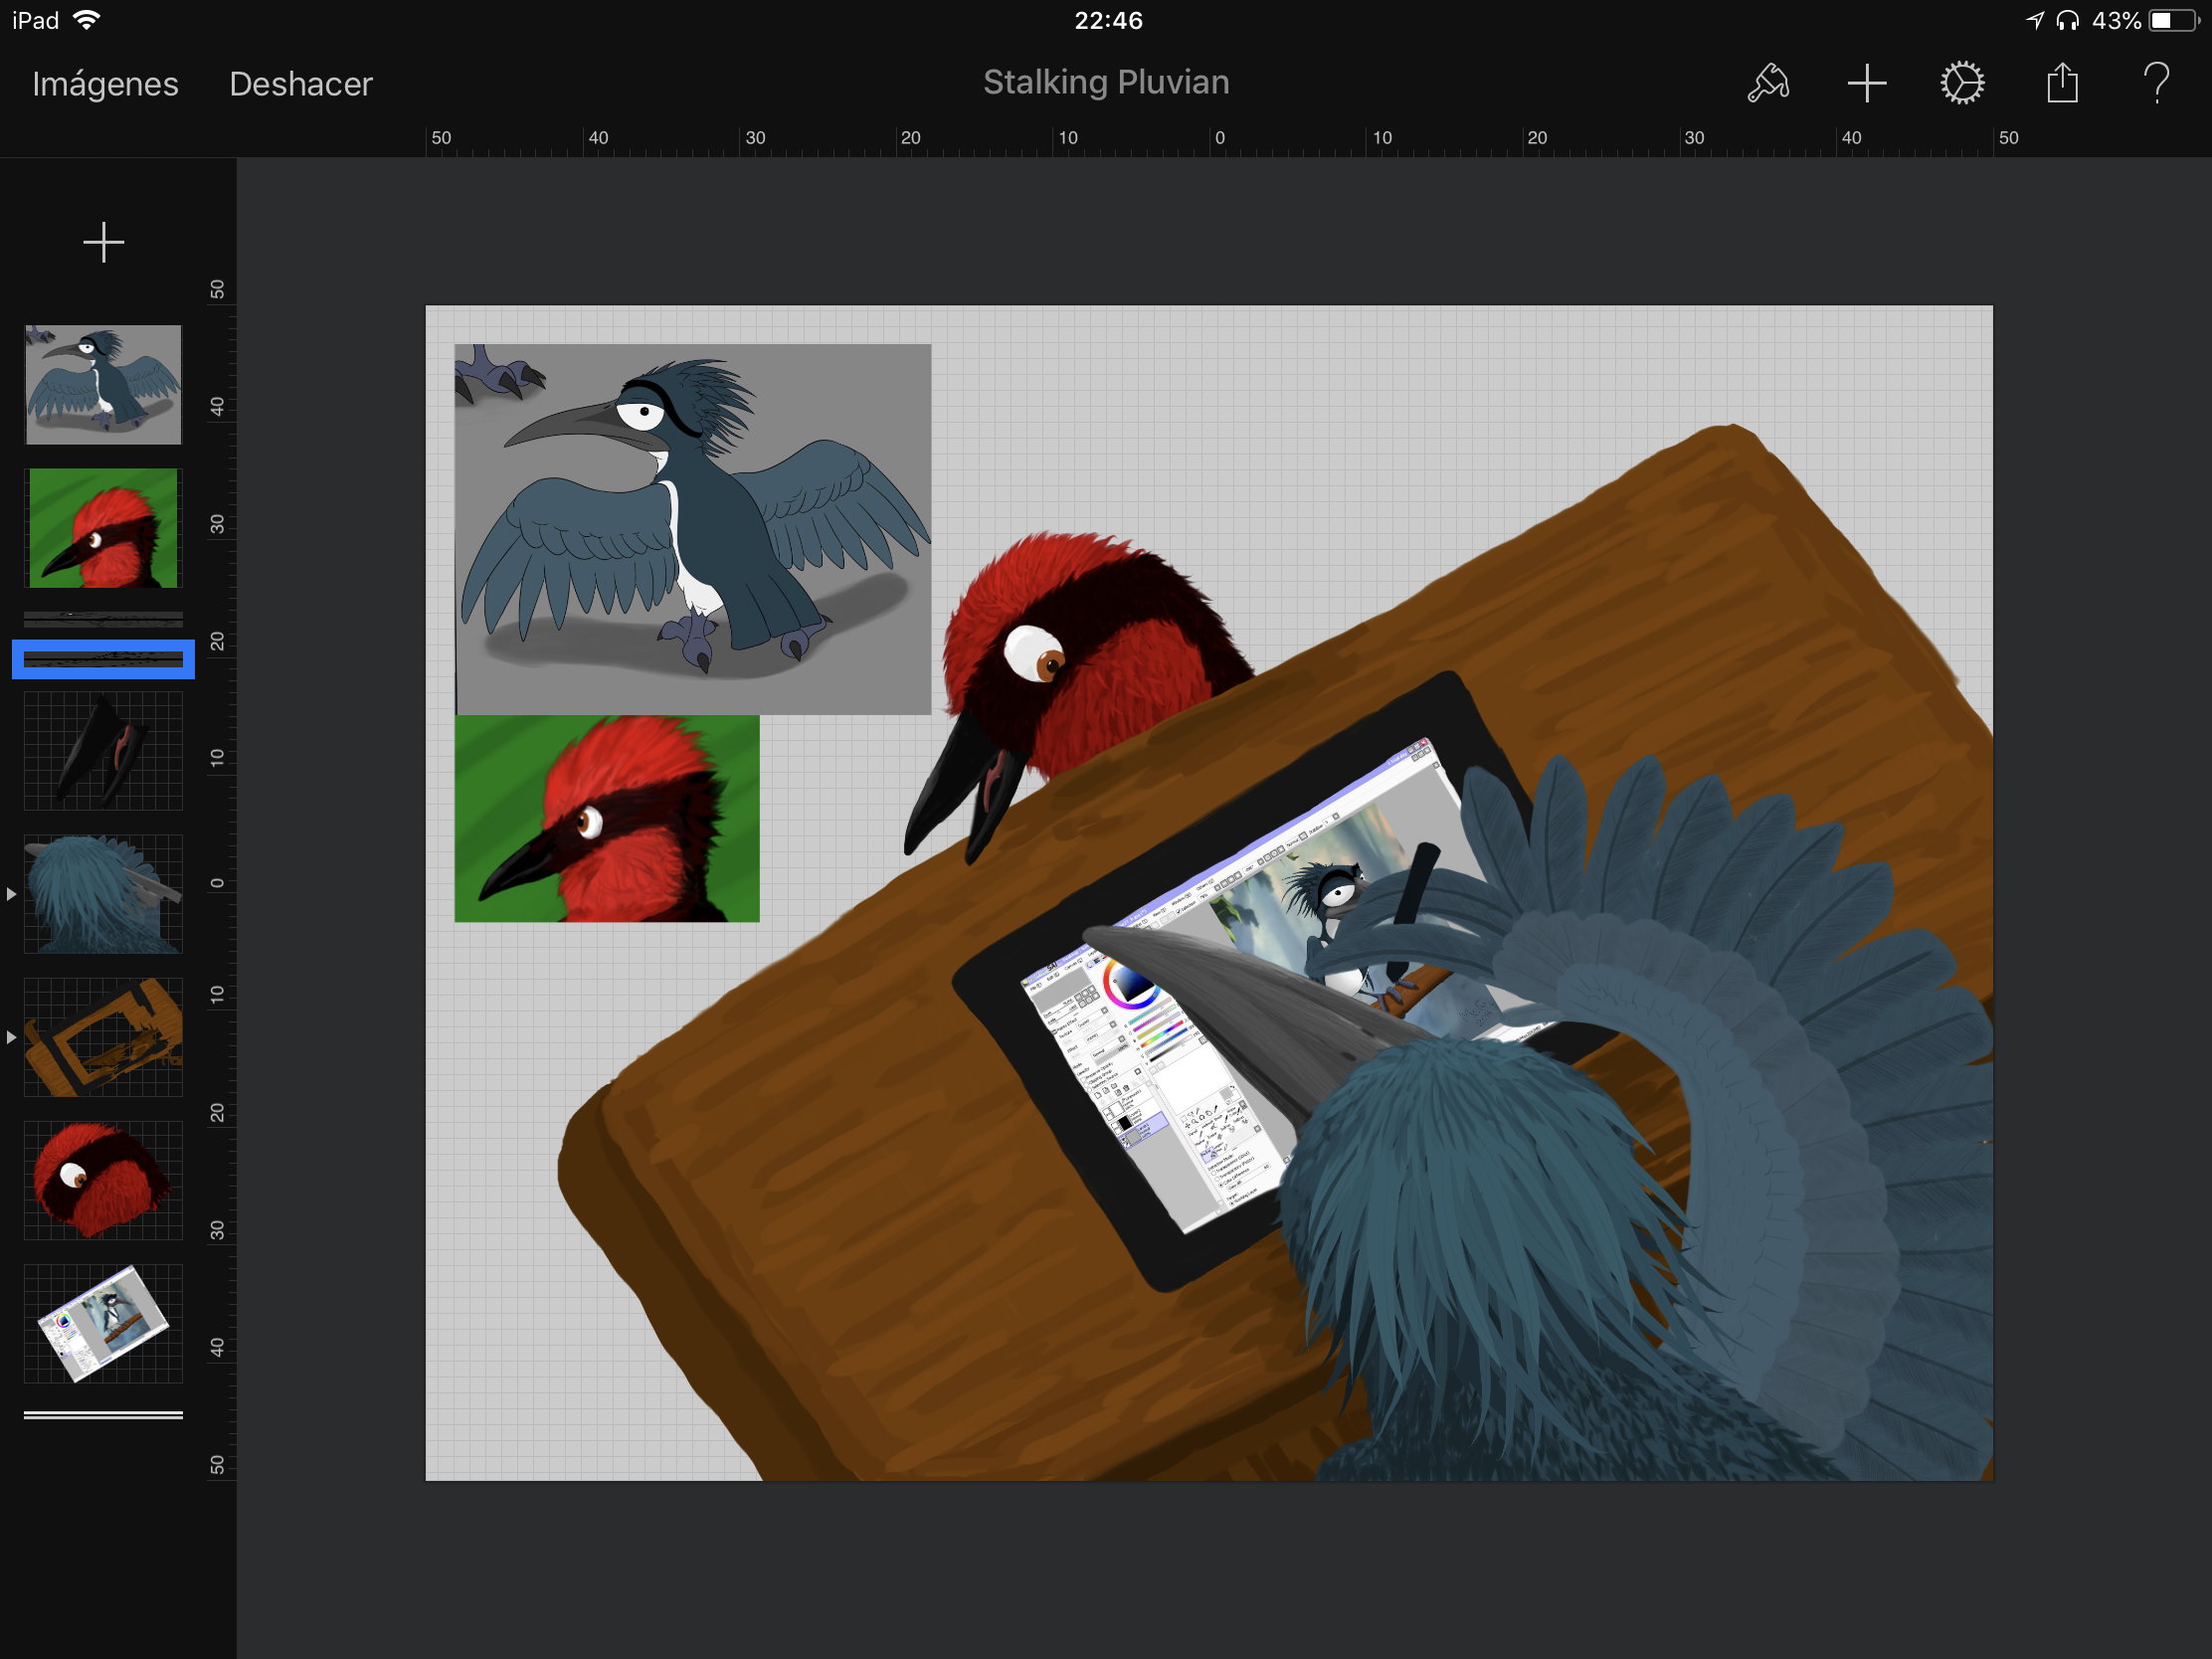The width and height of the screenshot is (2212, 1659).
Task: Add new layer with sidebar plus
Action: (x=103, y=243)
